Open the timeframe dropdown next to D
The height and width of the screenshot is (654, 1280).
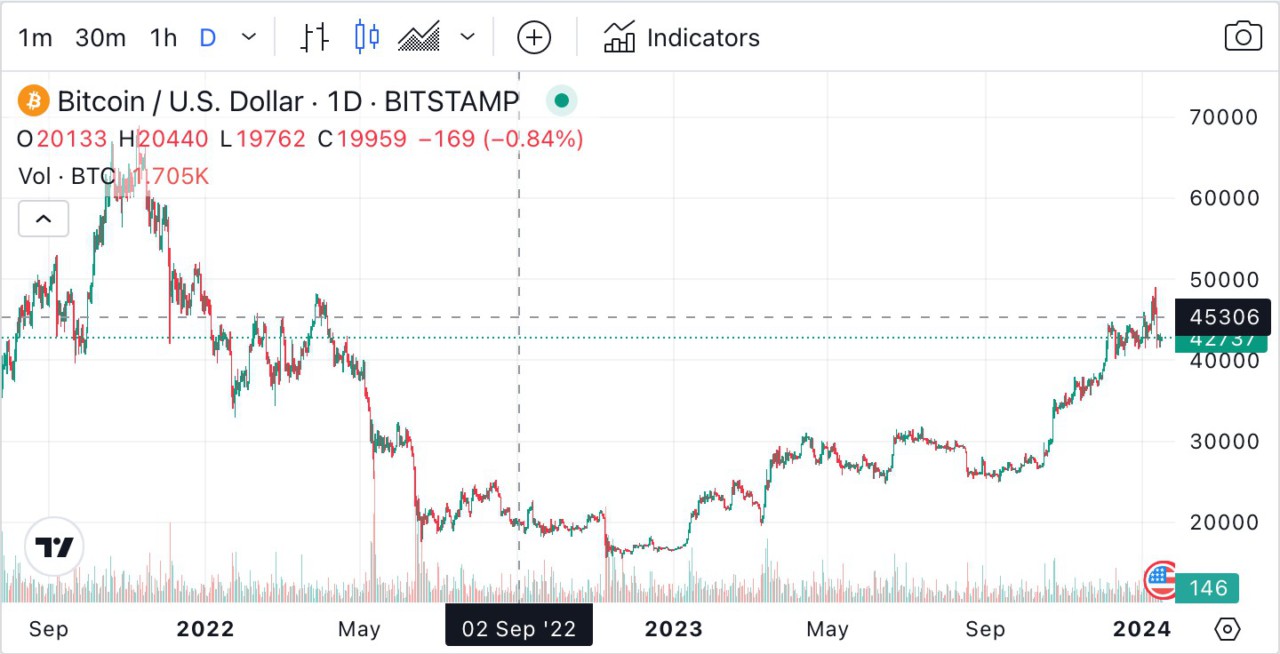pos(248,37)
